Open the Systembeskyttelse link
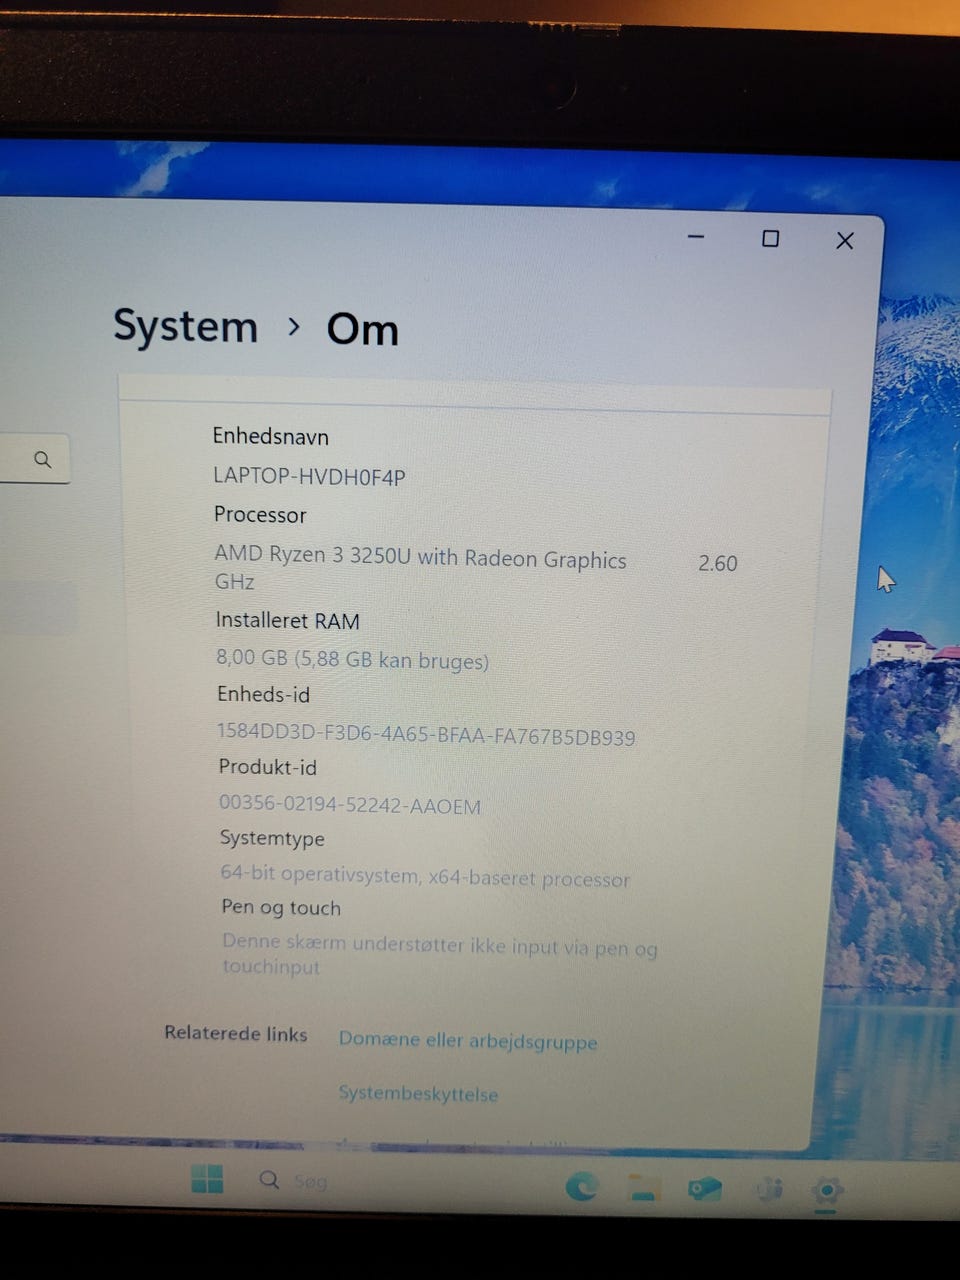The height and width of the screenshot is (1280, 960). pos(418,1093)
